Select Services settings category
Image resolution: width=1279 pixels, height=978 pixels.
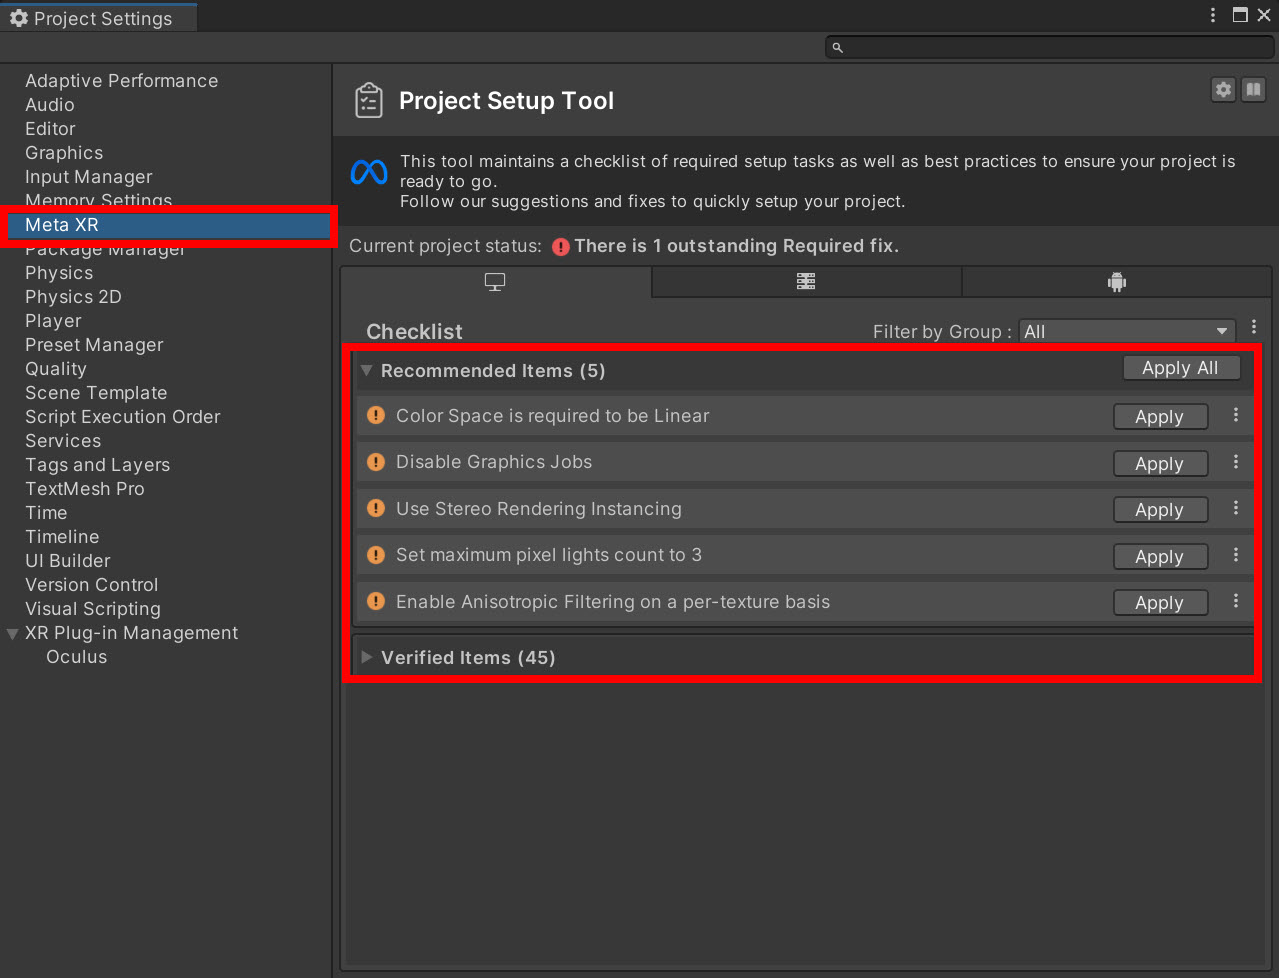[63, 441]
